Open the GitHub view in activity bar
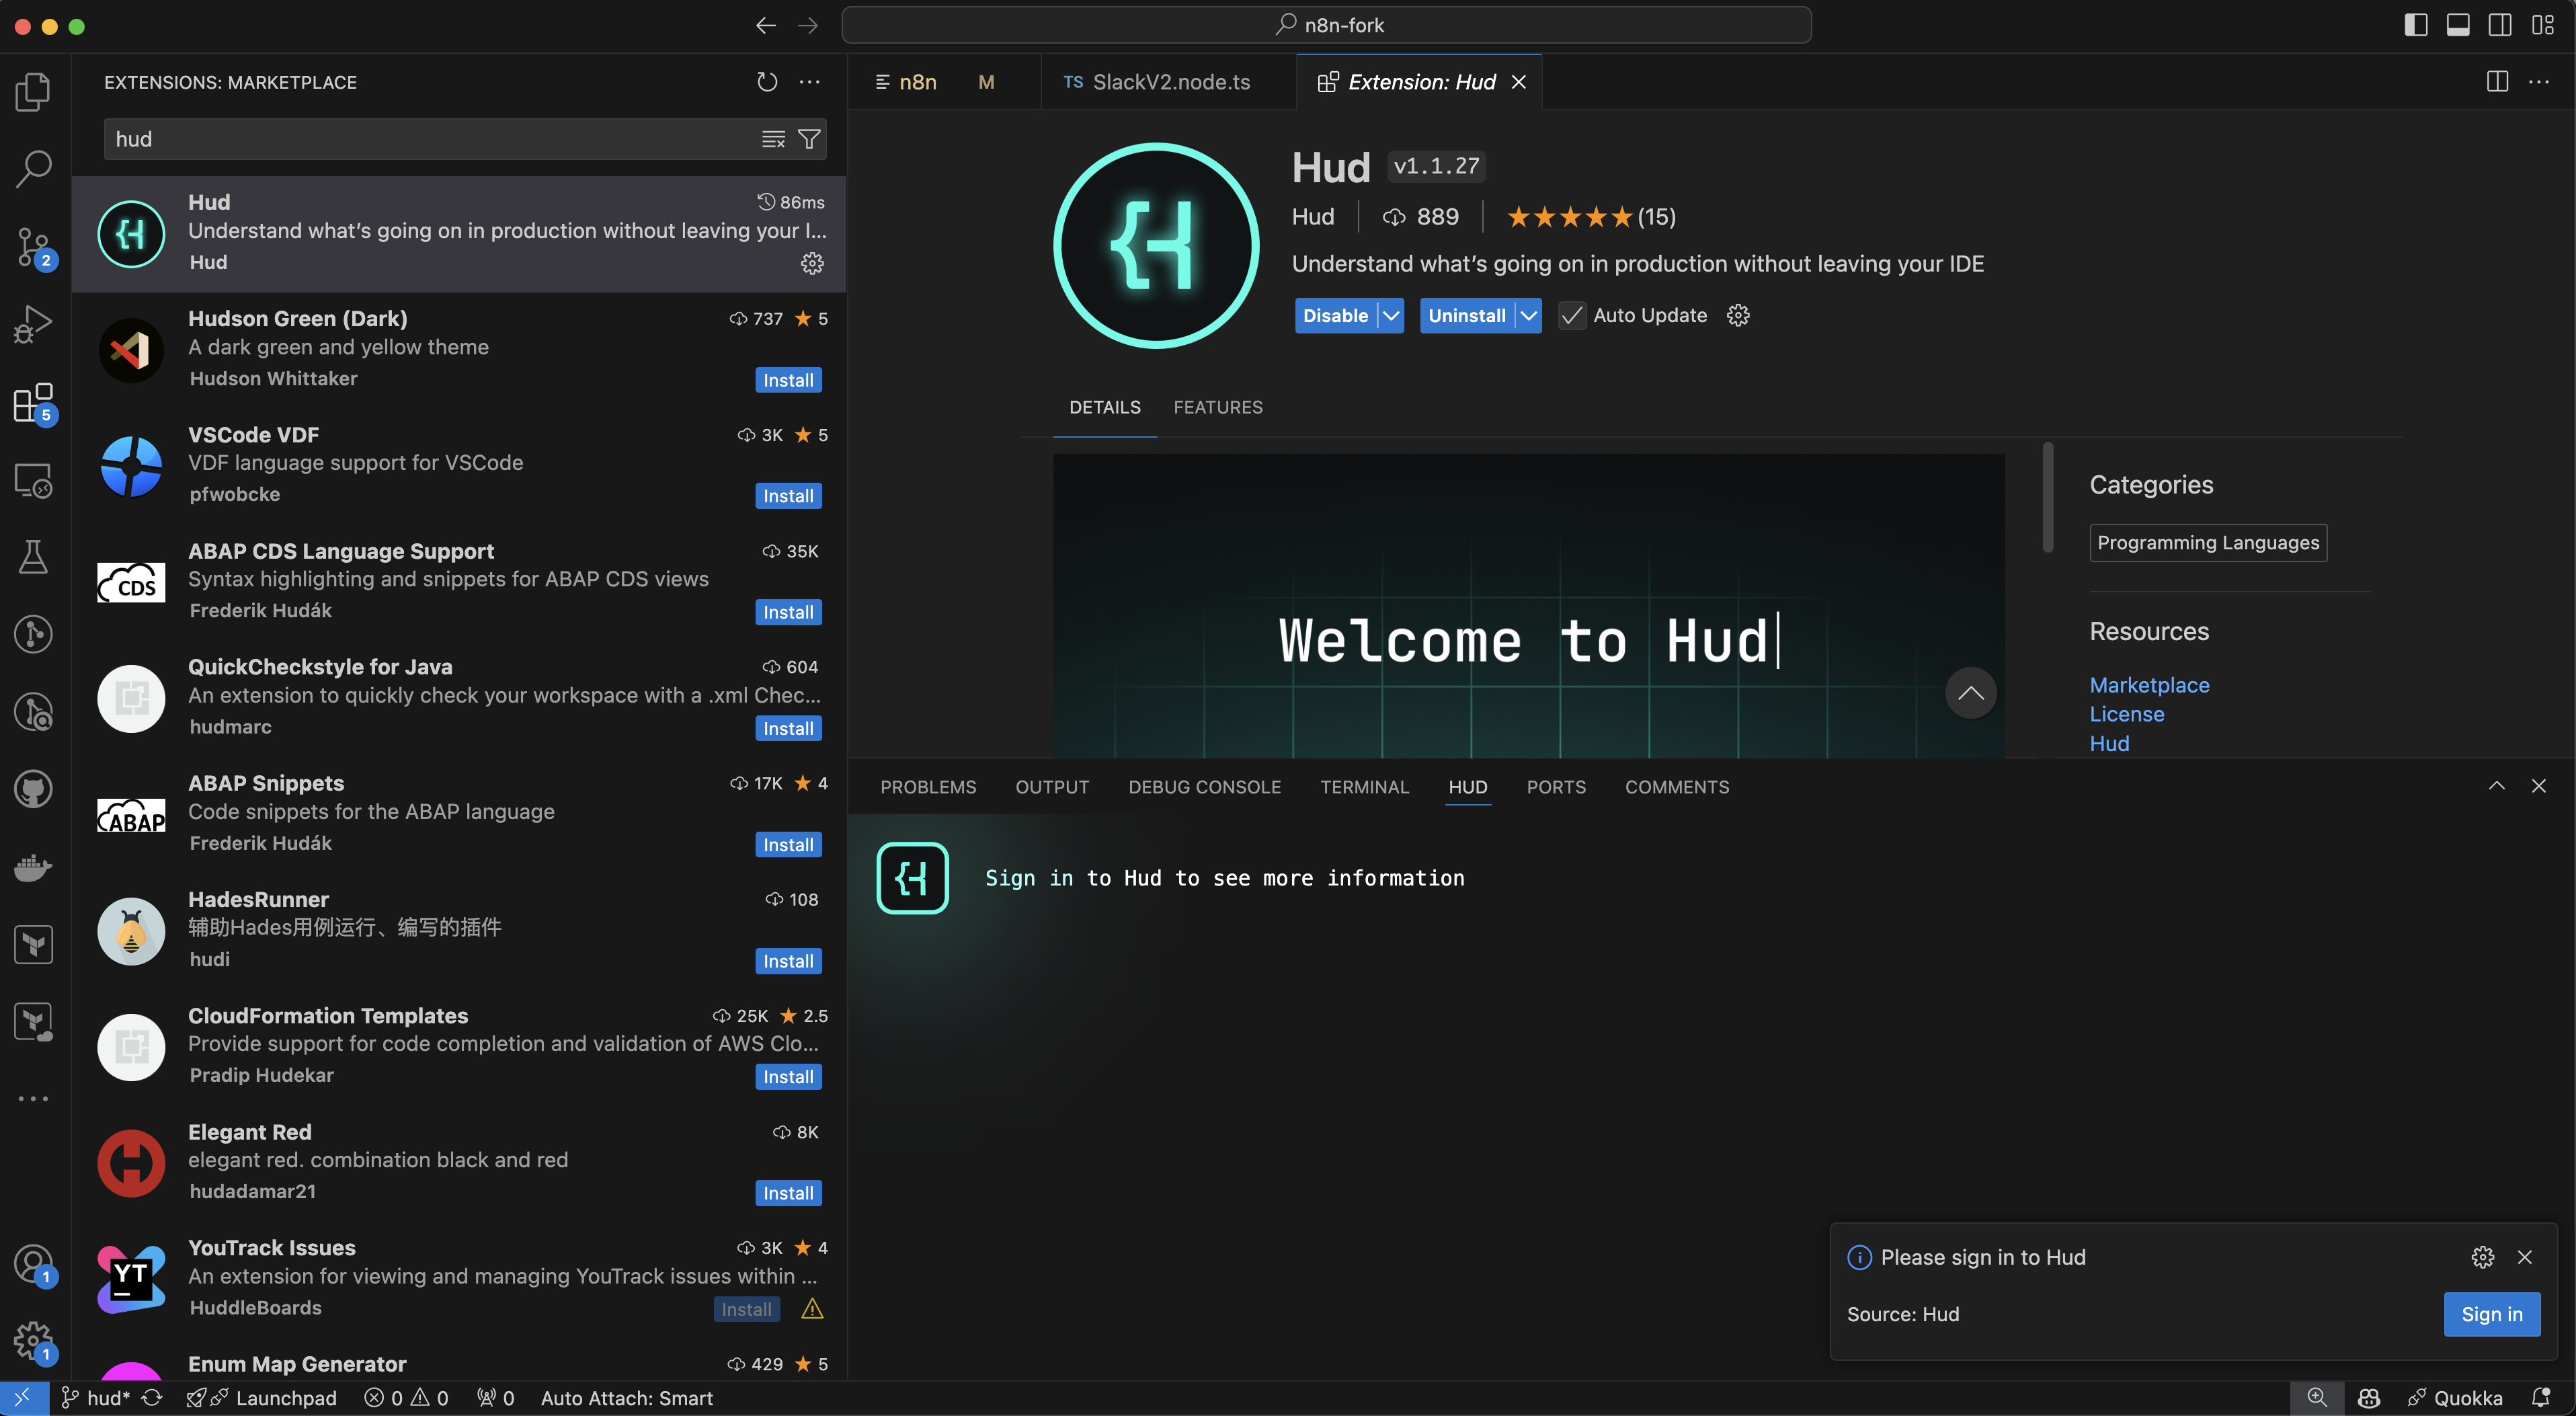Viewport: 2576px width, 1416px height. (x=33, y=789)
